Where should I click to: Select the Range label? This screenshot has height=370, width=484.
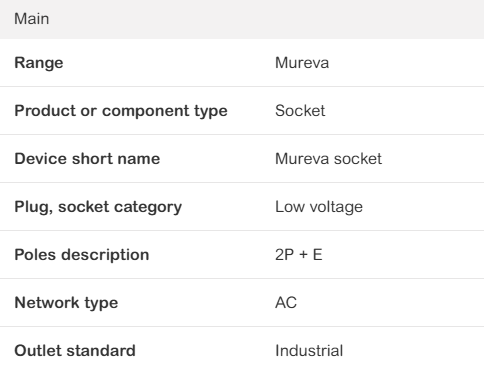[x=39, y=63]
